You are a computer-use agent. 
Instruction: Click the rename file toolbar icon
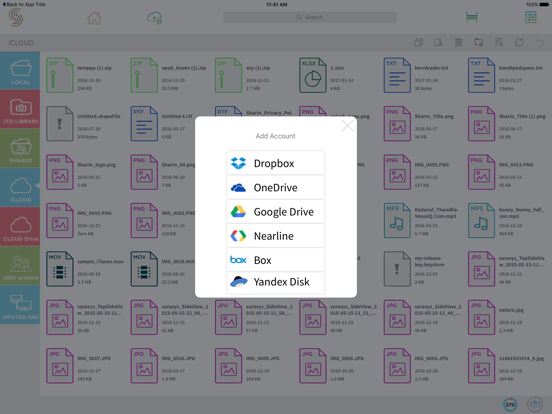coord(438,43)
